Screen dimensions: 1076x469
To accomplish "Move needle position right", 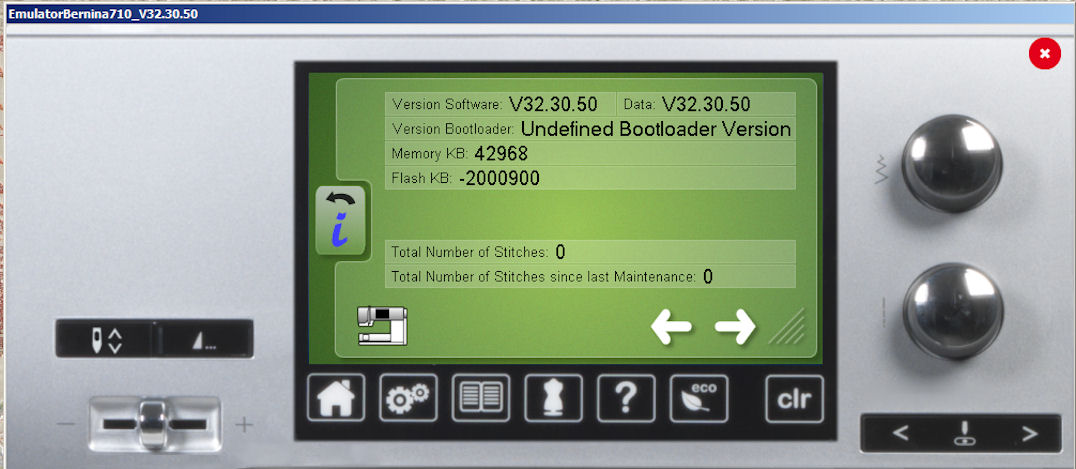I will (1028, 433).
